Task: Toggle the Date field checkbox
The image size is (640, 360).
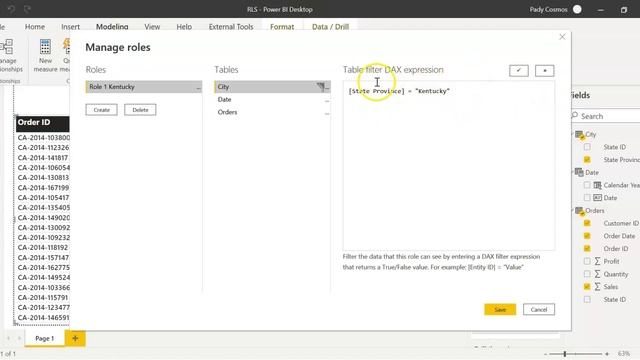Action: [x=587, y=198]
